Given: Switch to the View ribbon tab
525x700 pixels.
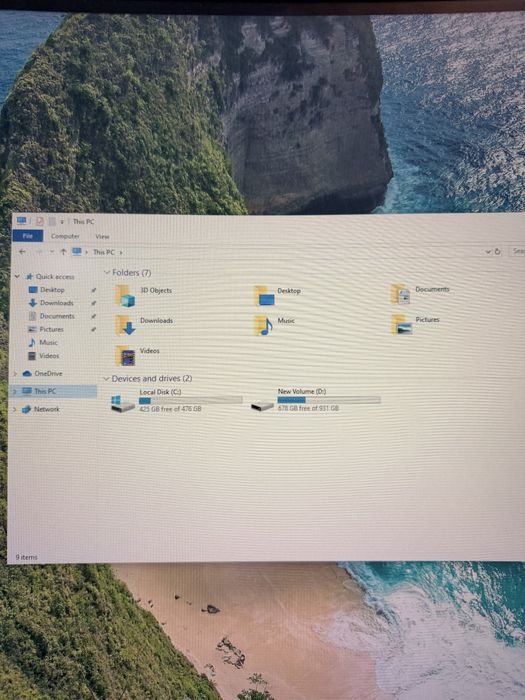Looking at the screenshot, I should (102, 237).
